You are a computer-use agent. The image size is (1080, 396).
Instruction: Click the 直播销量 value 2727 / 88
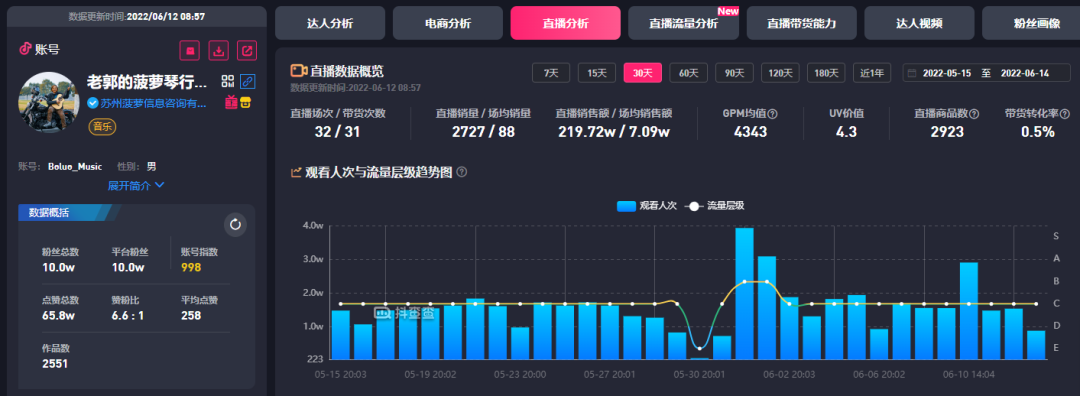coord(484,132)
